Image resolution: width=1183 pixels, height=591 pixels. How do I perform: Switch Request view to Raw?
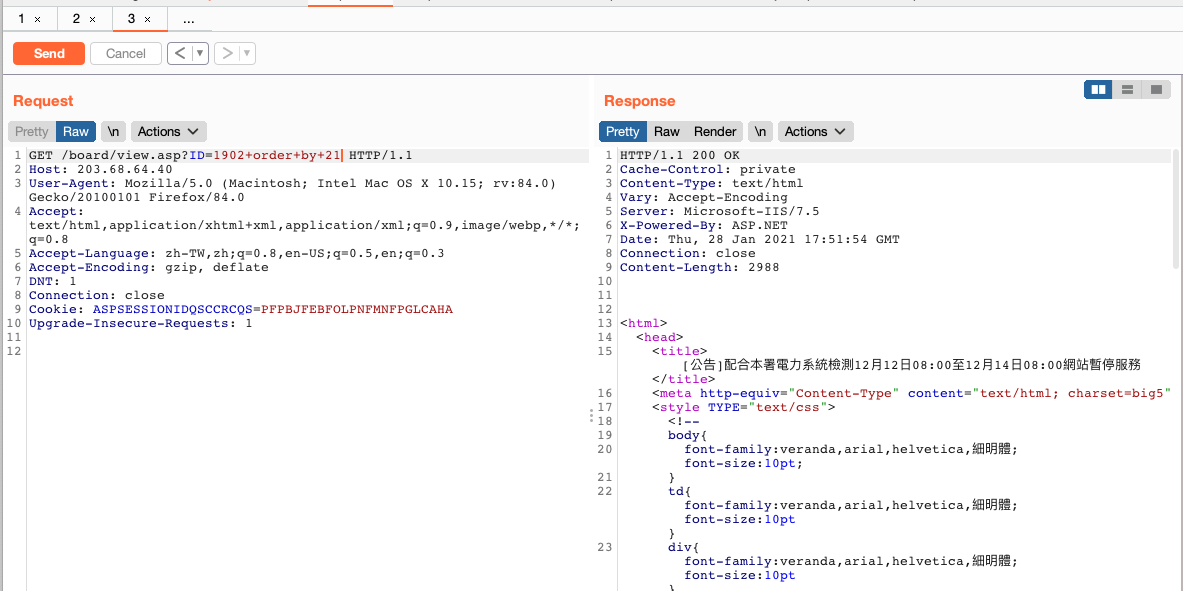[x=75, y=131]
